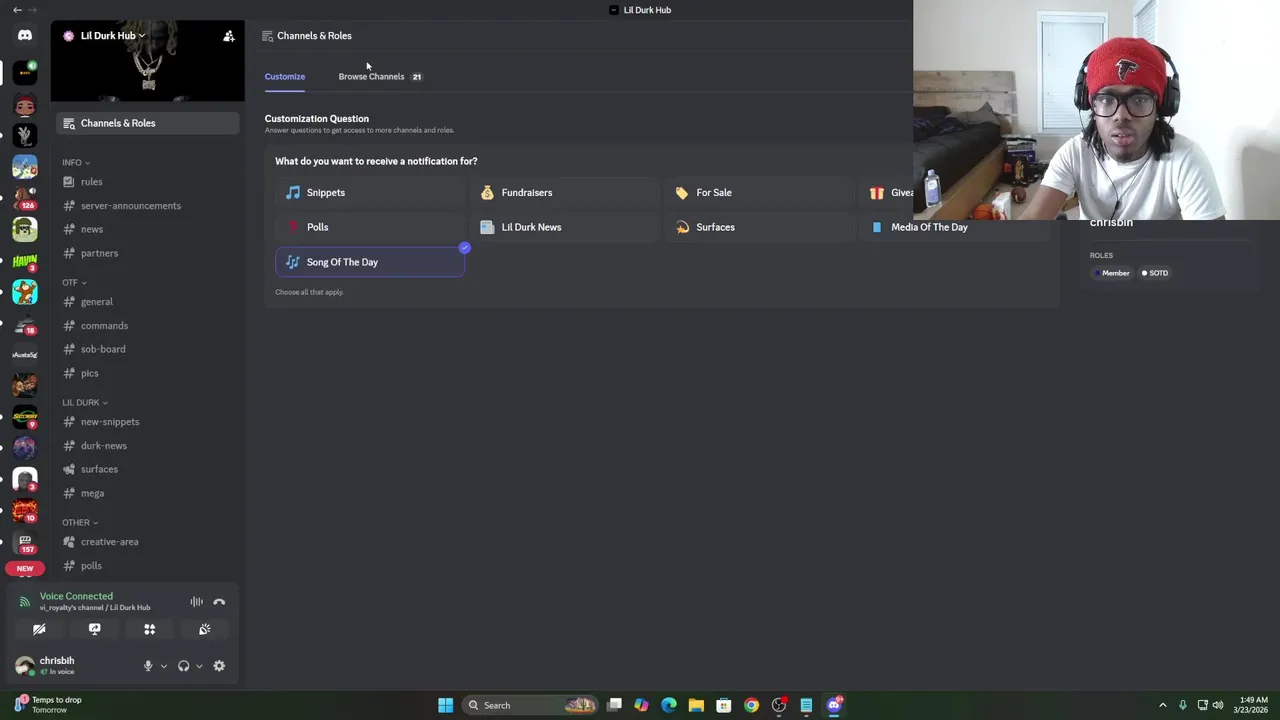Collapse the OTHER channel category
The image size is (1280, 720).
[x=80, y=522]
